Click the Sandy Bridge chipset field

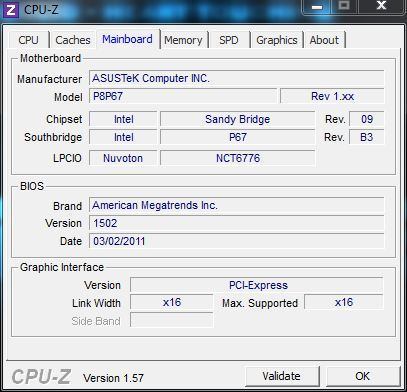[237, 119]
